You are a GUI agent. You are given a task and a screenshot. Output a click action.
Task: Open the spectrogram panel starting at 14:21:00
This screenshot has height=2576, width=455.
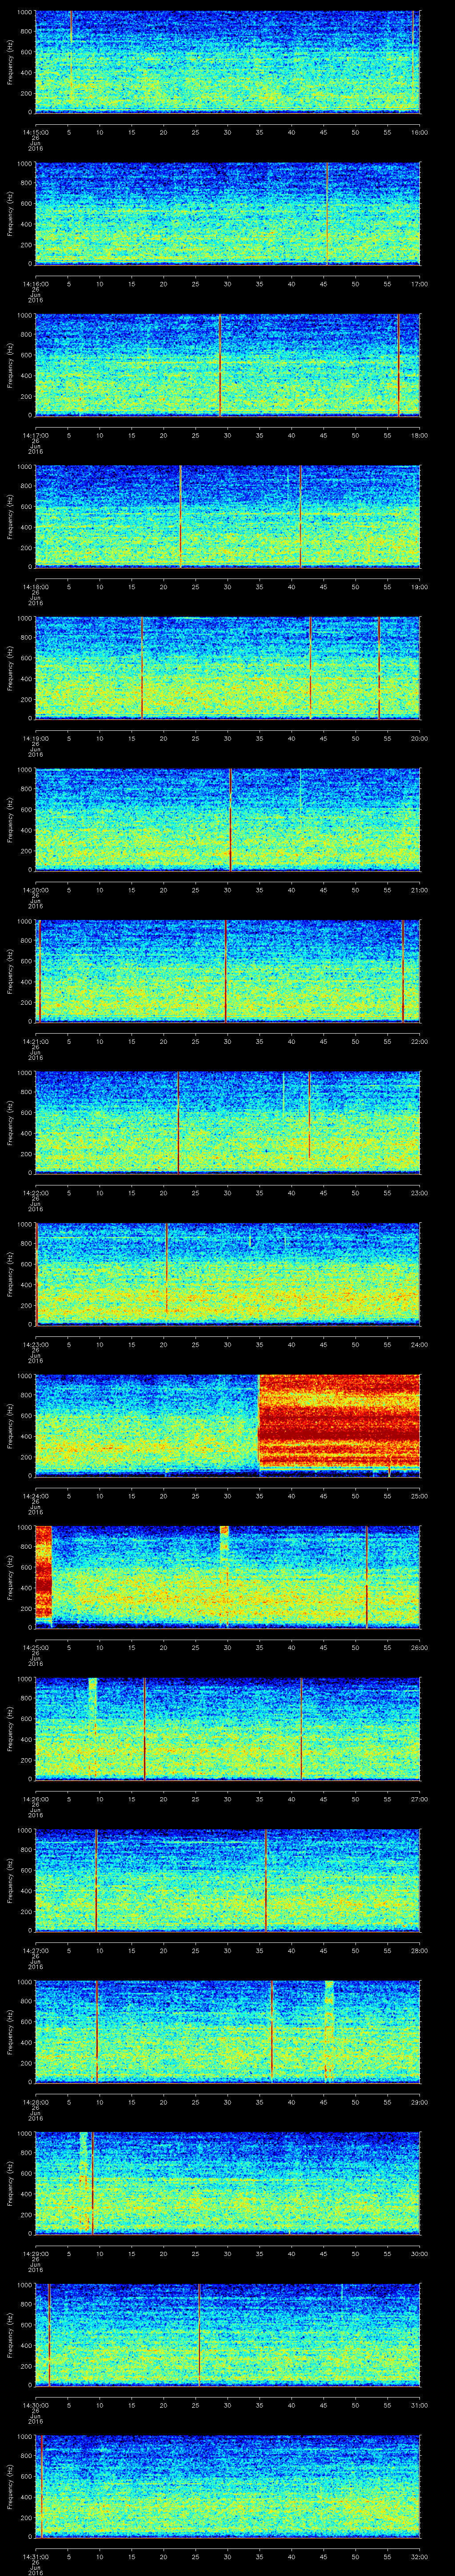coord(228,971)
